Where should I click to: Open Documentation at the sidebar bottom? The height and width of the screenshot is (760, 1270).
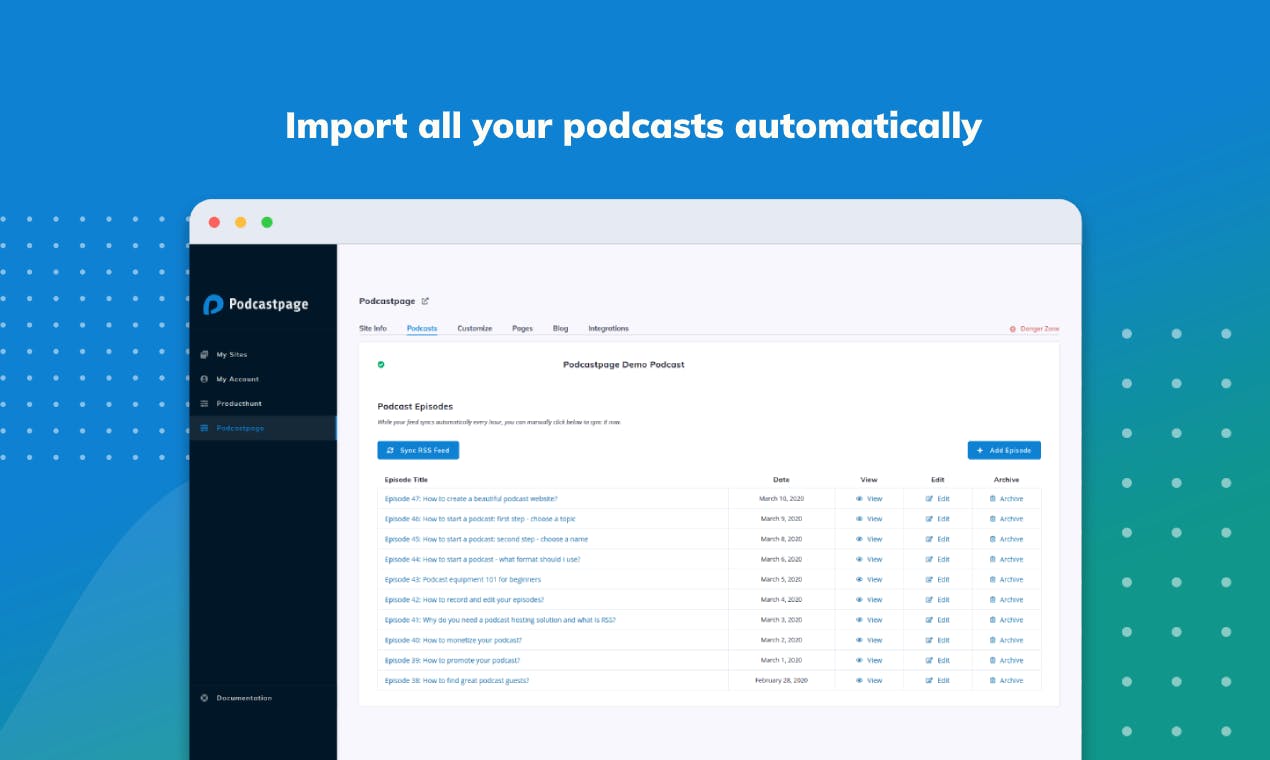pos(244,698)
